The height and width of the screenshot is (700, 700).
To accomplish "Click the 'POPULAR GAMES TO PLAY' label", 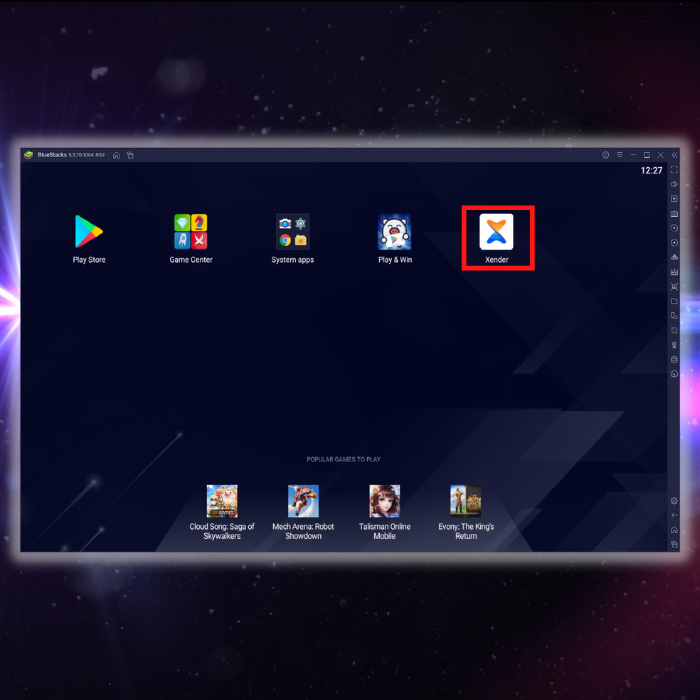I will (343, 459).
